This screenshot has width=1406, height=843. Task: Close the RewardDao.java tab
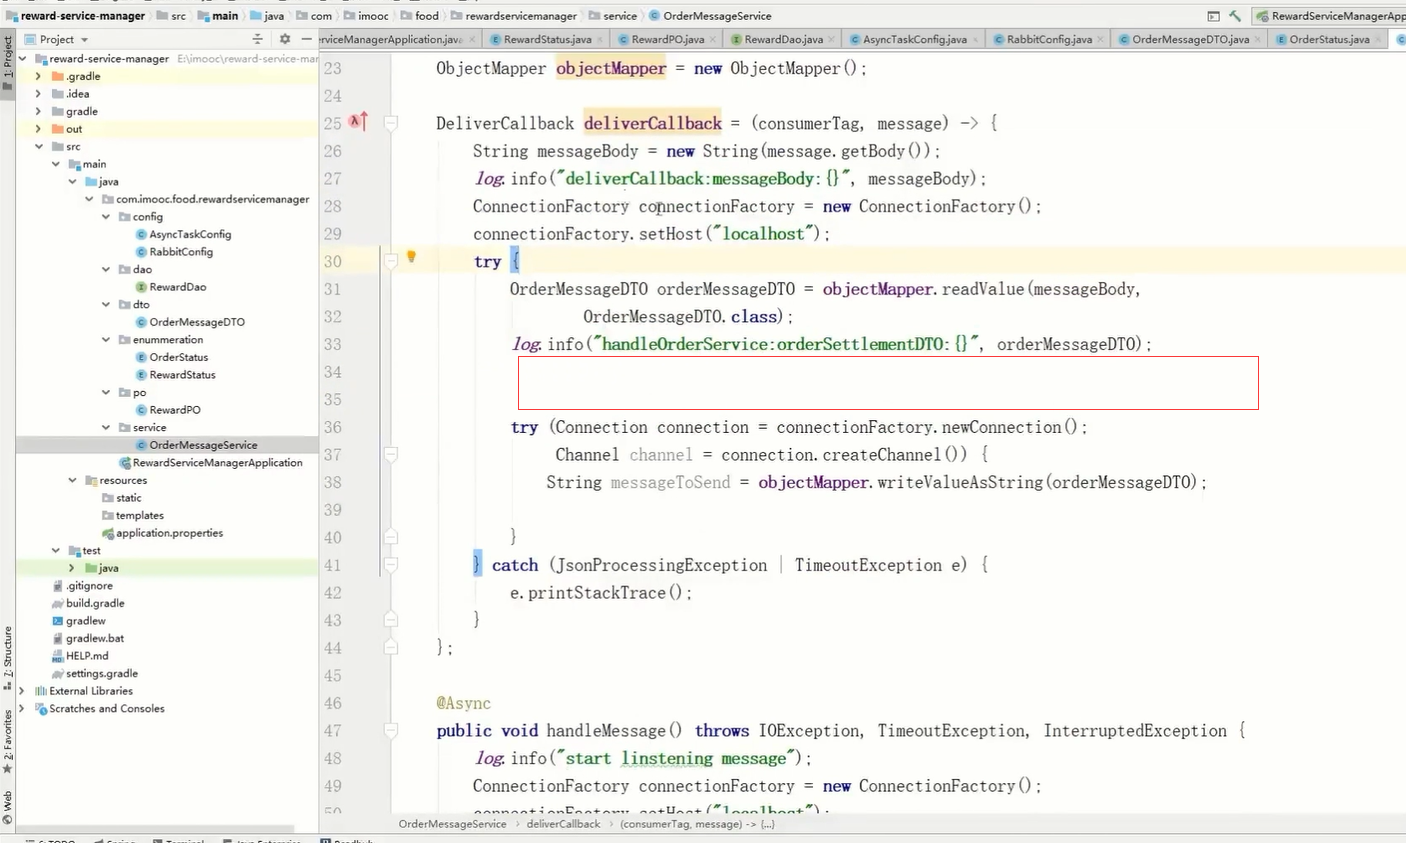point(831,40)
